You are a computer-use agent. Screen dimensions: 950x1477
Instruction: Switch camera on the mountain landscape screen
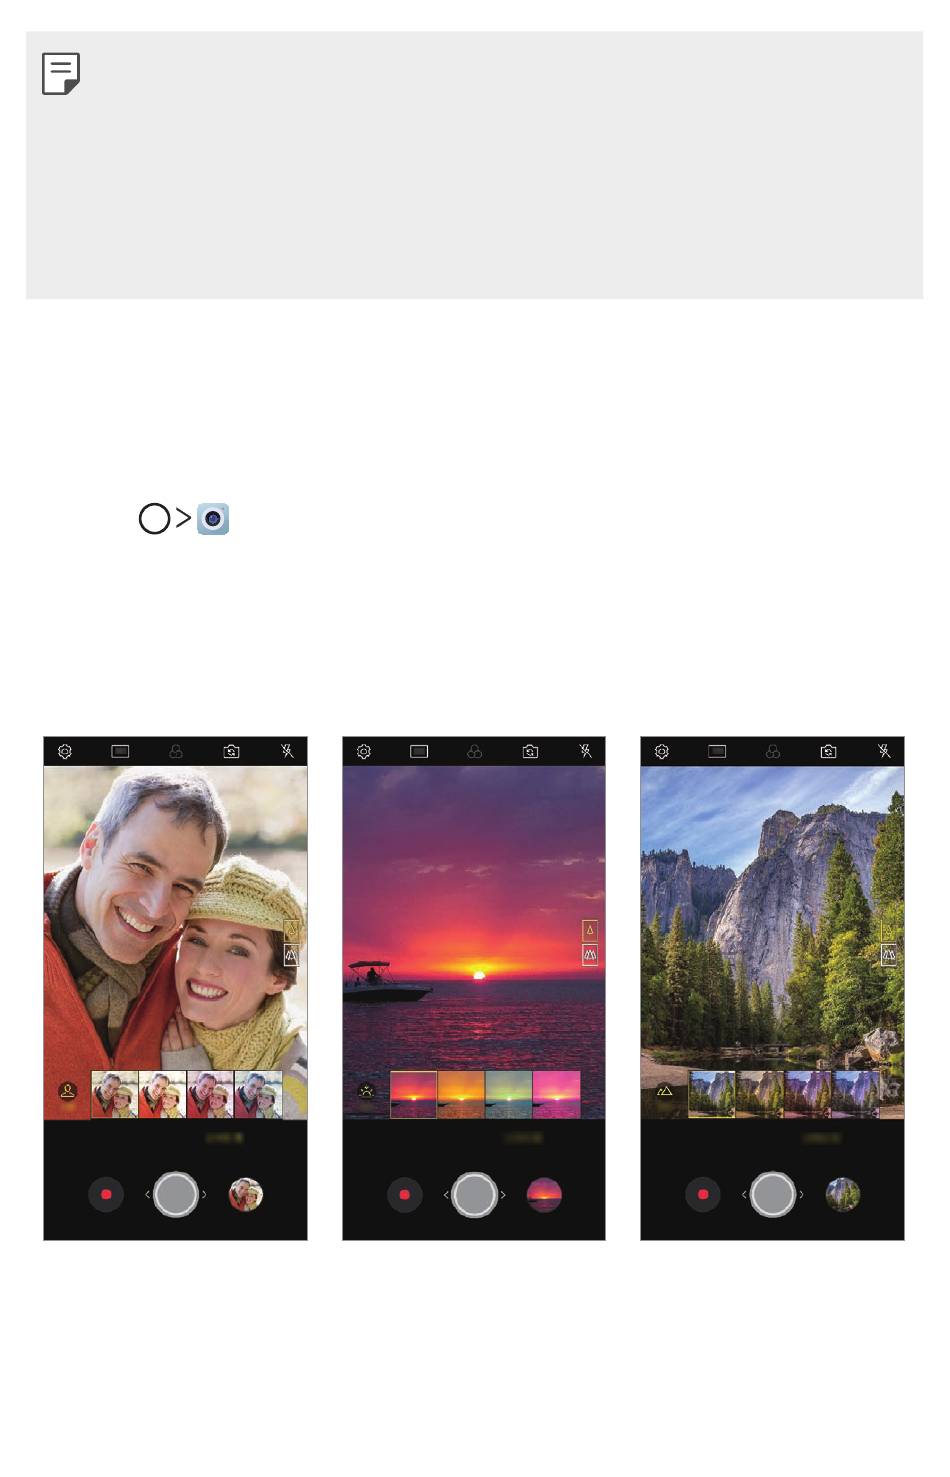(x=828, y=751)
